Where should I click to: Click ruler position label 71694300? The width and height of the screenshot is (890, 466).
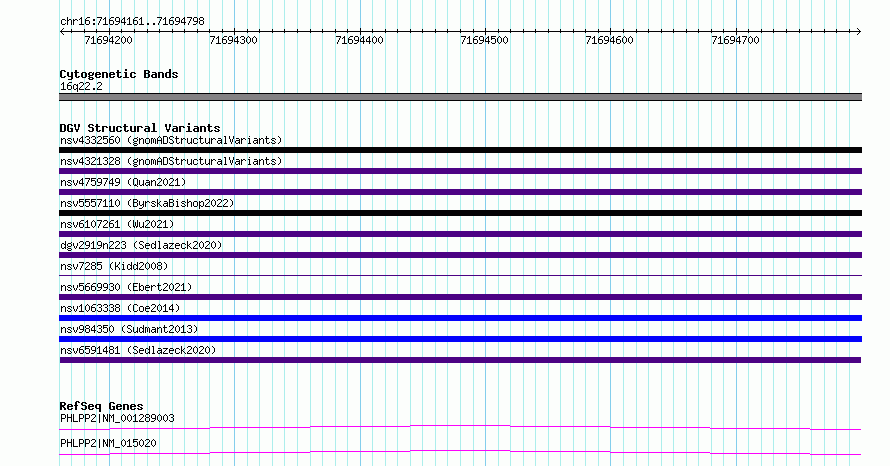click(233, 40)
